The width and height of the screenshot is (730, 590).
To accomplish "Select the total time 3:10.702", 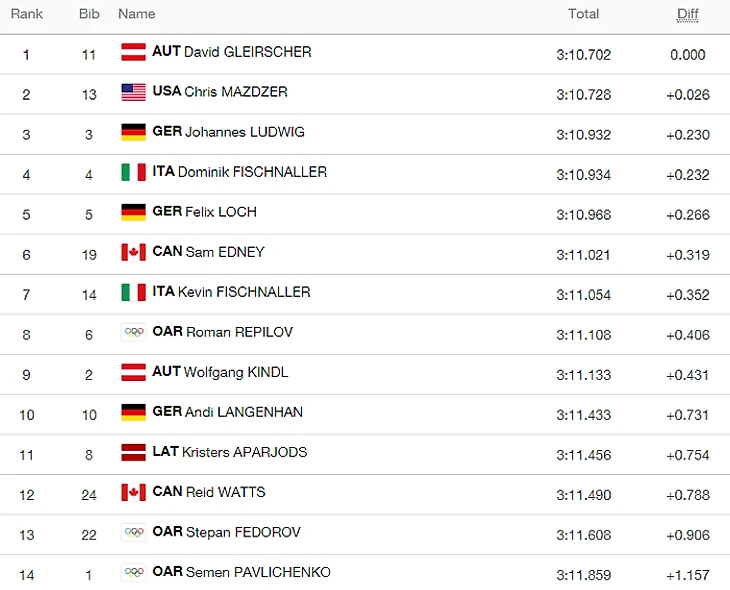I will [x=583, y=54].
